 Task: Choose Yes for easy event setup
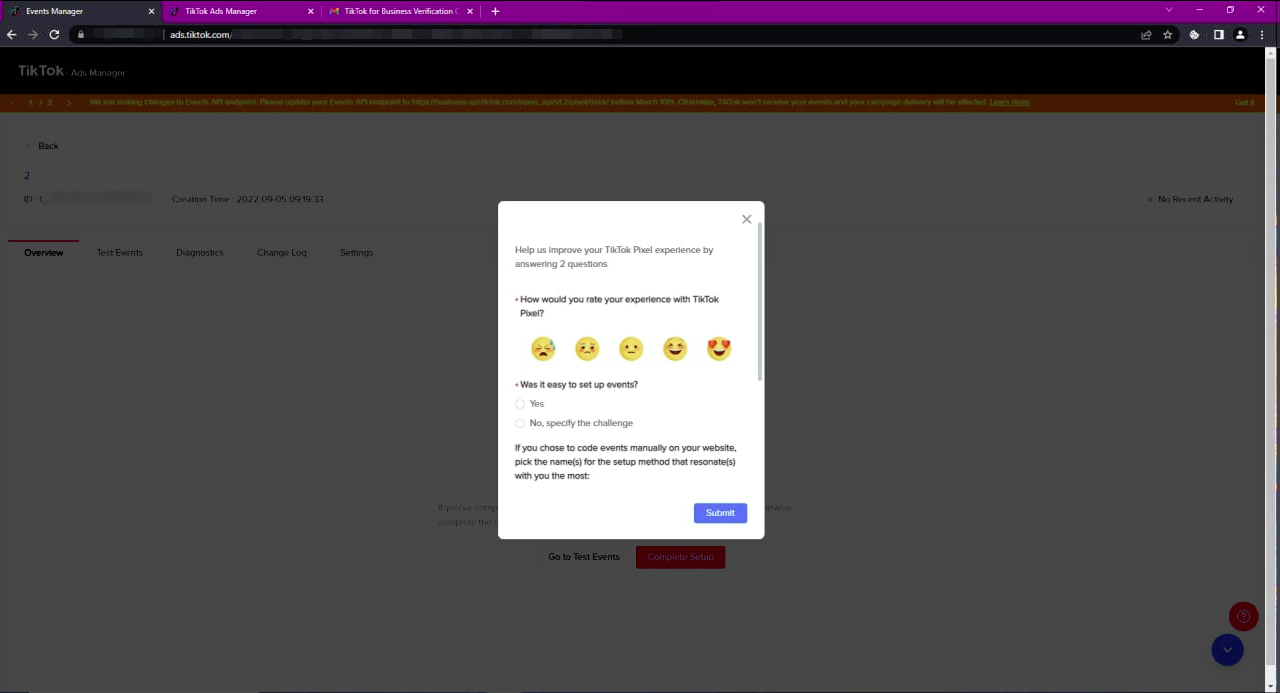[x=520, y=404]
